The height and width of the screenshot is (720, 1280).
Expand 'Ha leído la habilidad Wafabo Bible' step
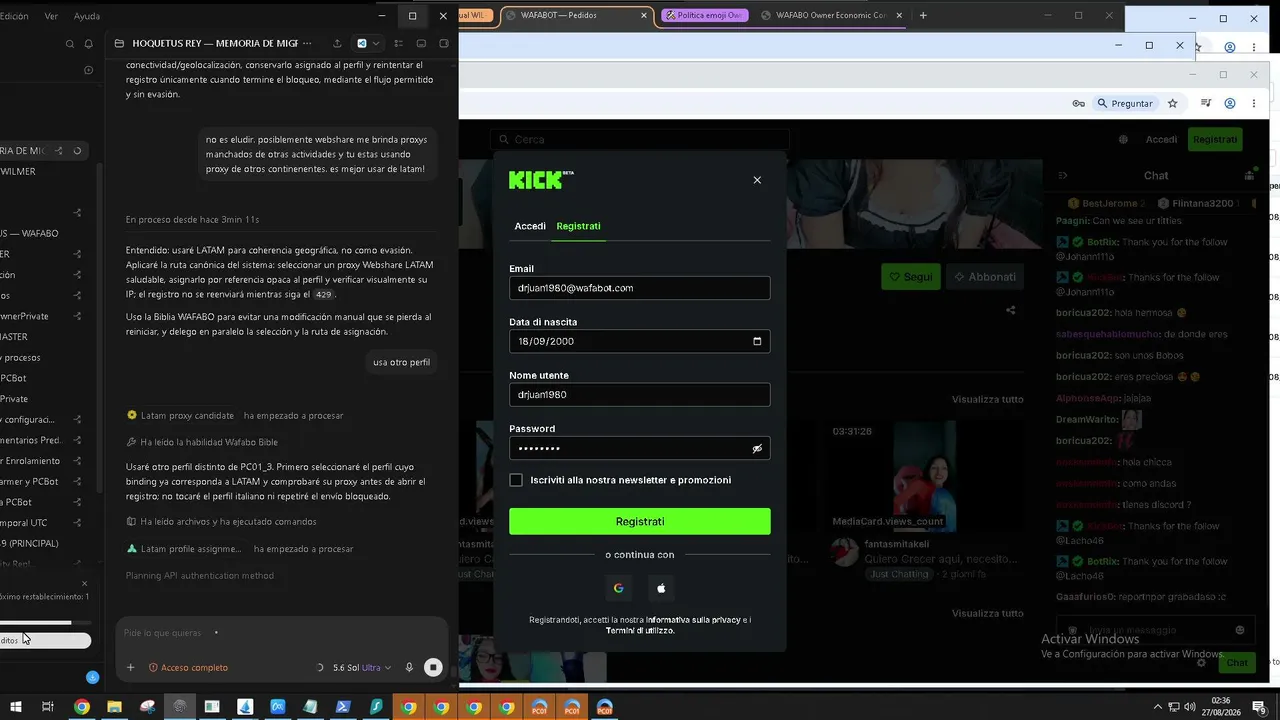coord(202,442)
